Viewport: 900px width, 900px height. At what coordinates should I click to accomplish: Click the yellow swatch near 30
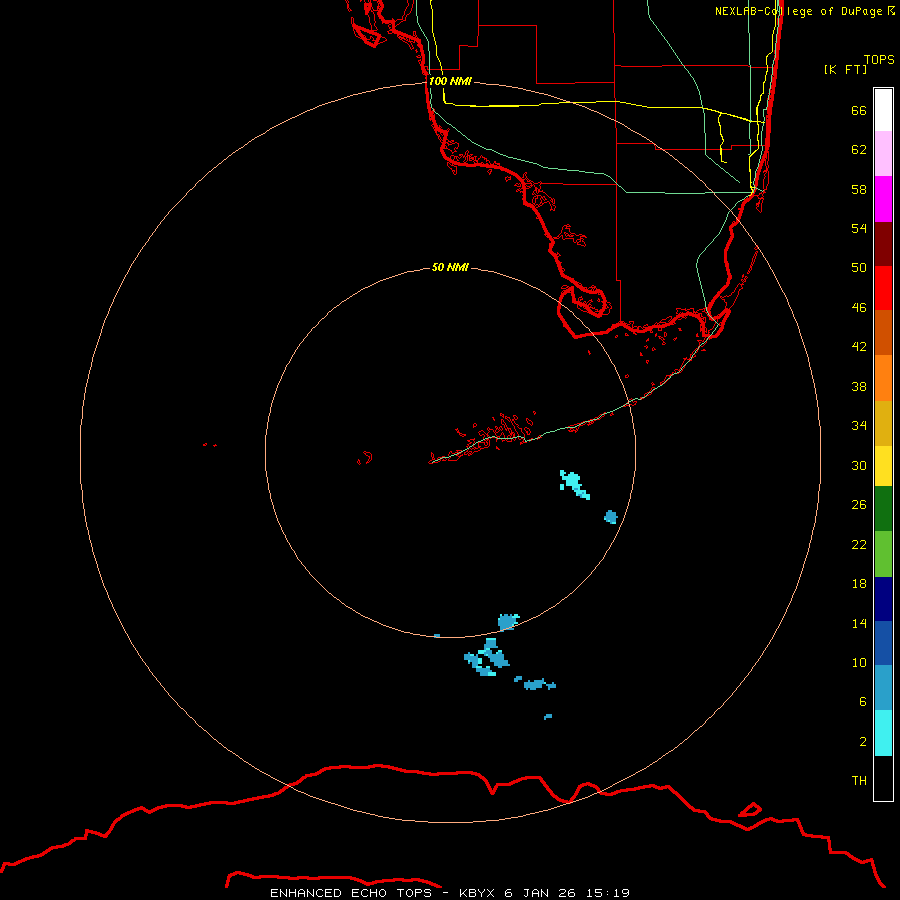(x=883, y=466)
